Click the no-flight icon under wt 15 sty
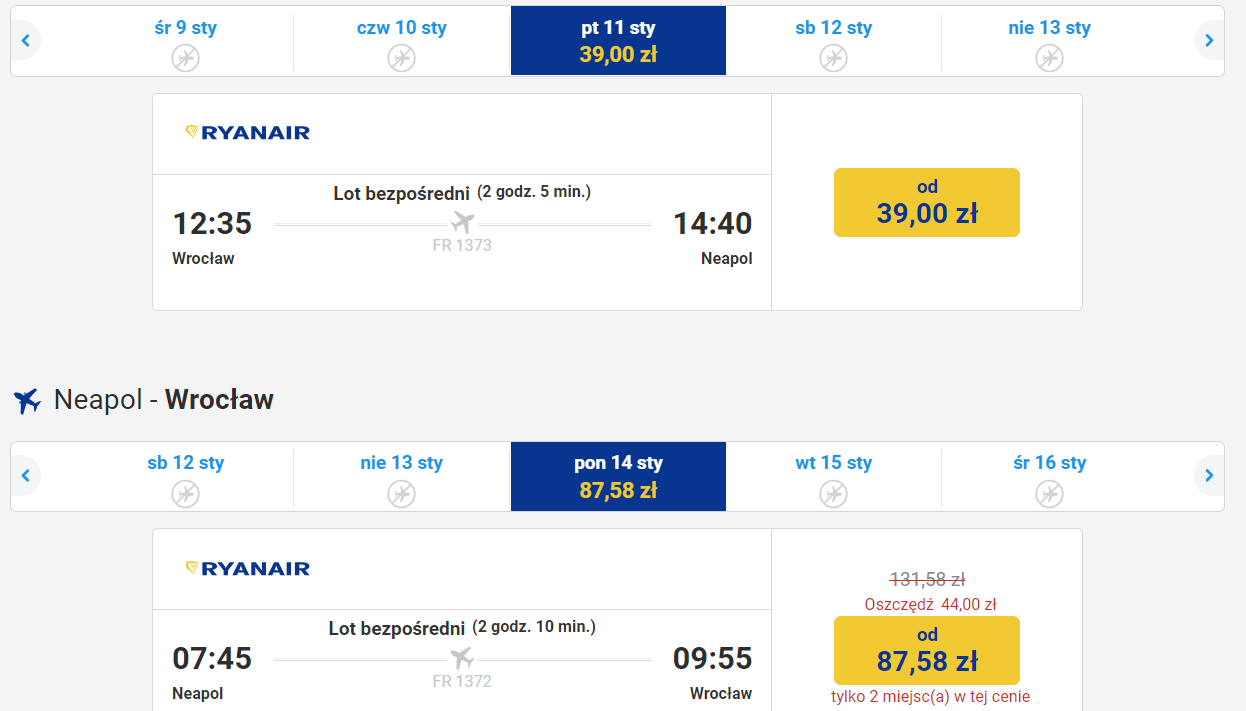Screen dimensions: 1246x711 pos(833,493)
